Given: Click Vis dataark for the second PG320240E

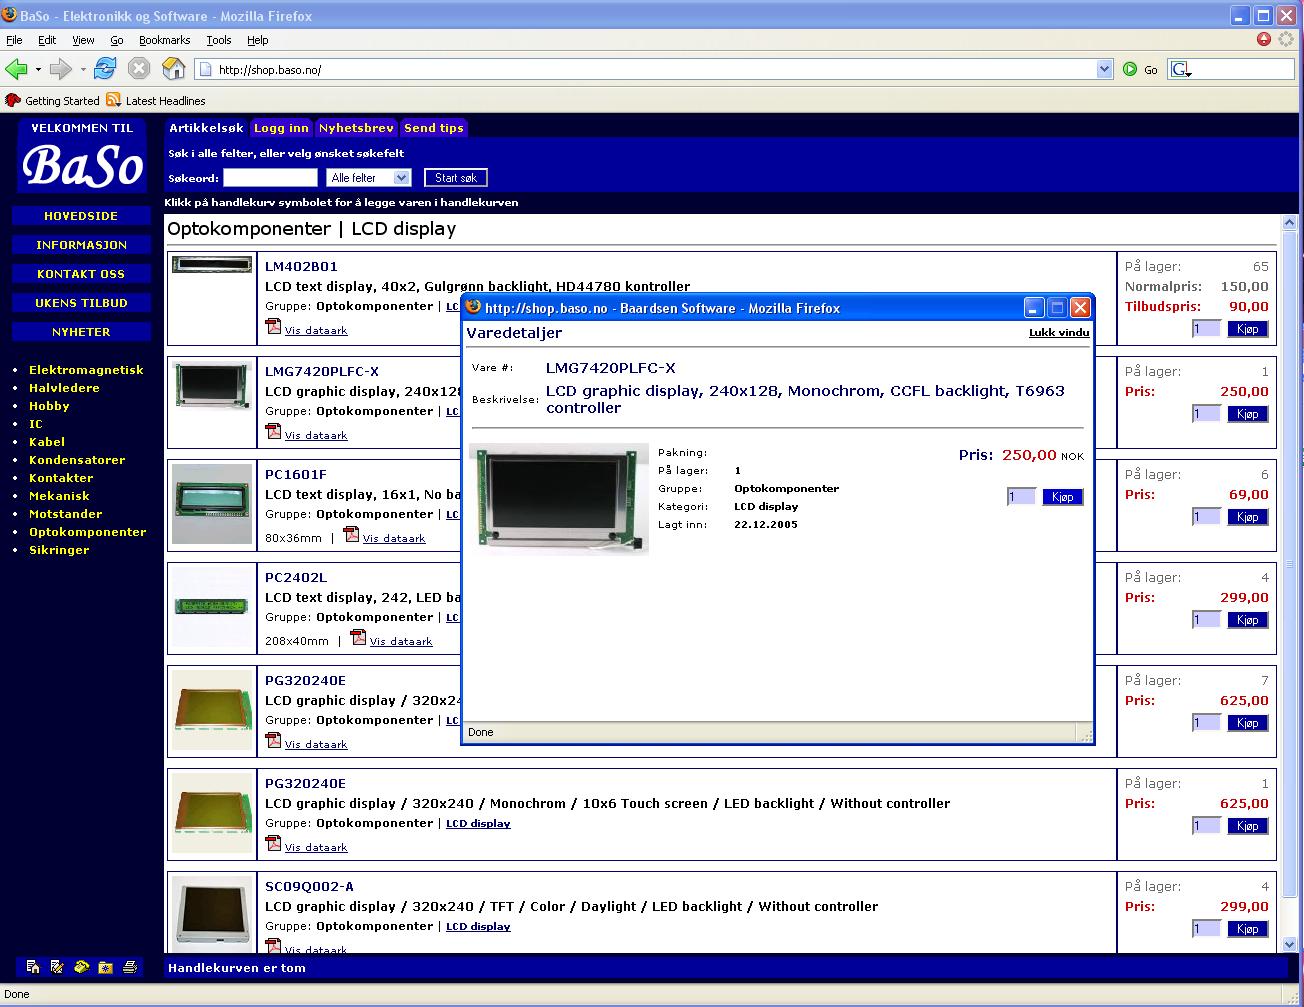Looking at the screenshot, I should pyautogui.click(x=316, y=847).
